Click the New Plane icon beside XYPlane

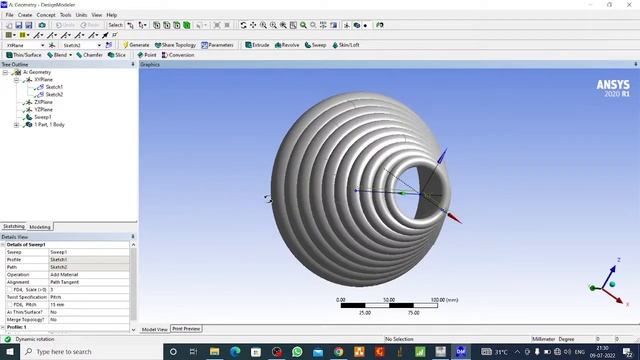tap(52, 45)
